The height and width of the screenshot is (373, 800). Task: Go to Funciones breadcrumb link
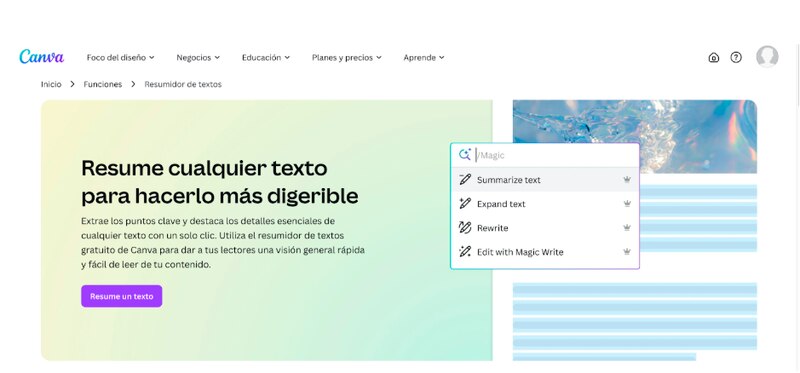103,84
